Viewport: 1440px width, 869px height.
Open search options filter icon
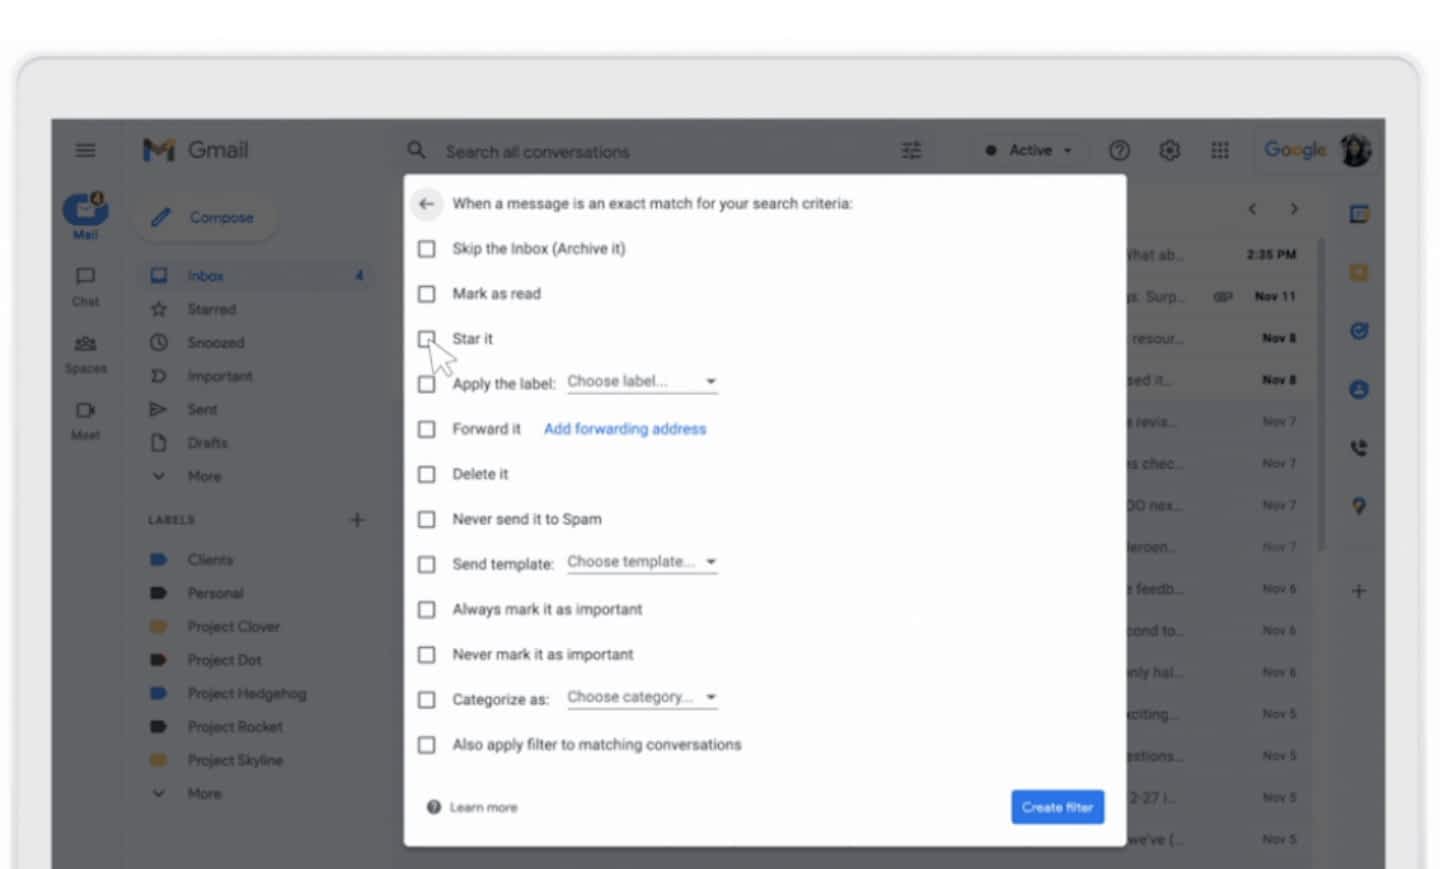pyautogui.click(x=911, y=150)
